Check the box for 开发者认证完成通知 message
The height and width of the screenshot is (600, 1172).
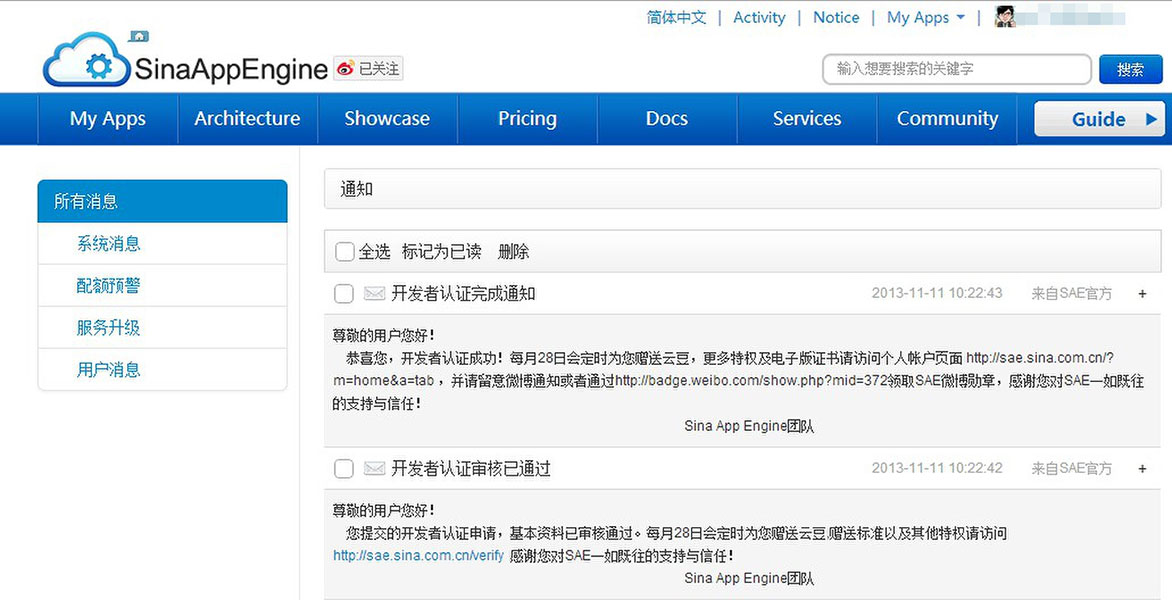click(344, 294)
